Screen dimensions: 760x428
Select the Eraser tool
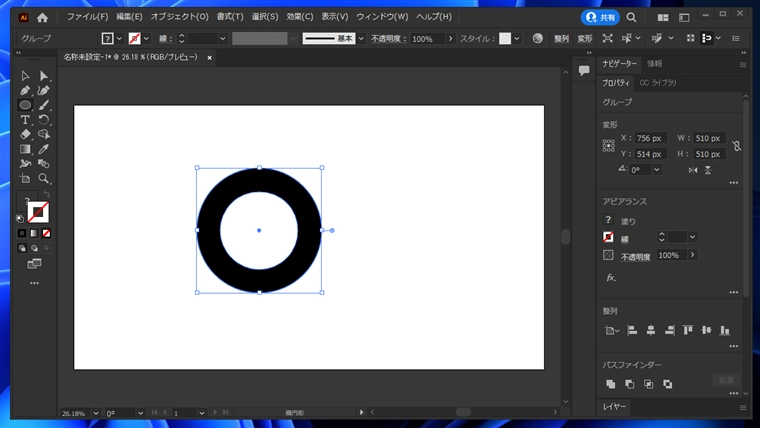click(x=25, y=134)
